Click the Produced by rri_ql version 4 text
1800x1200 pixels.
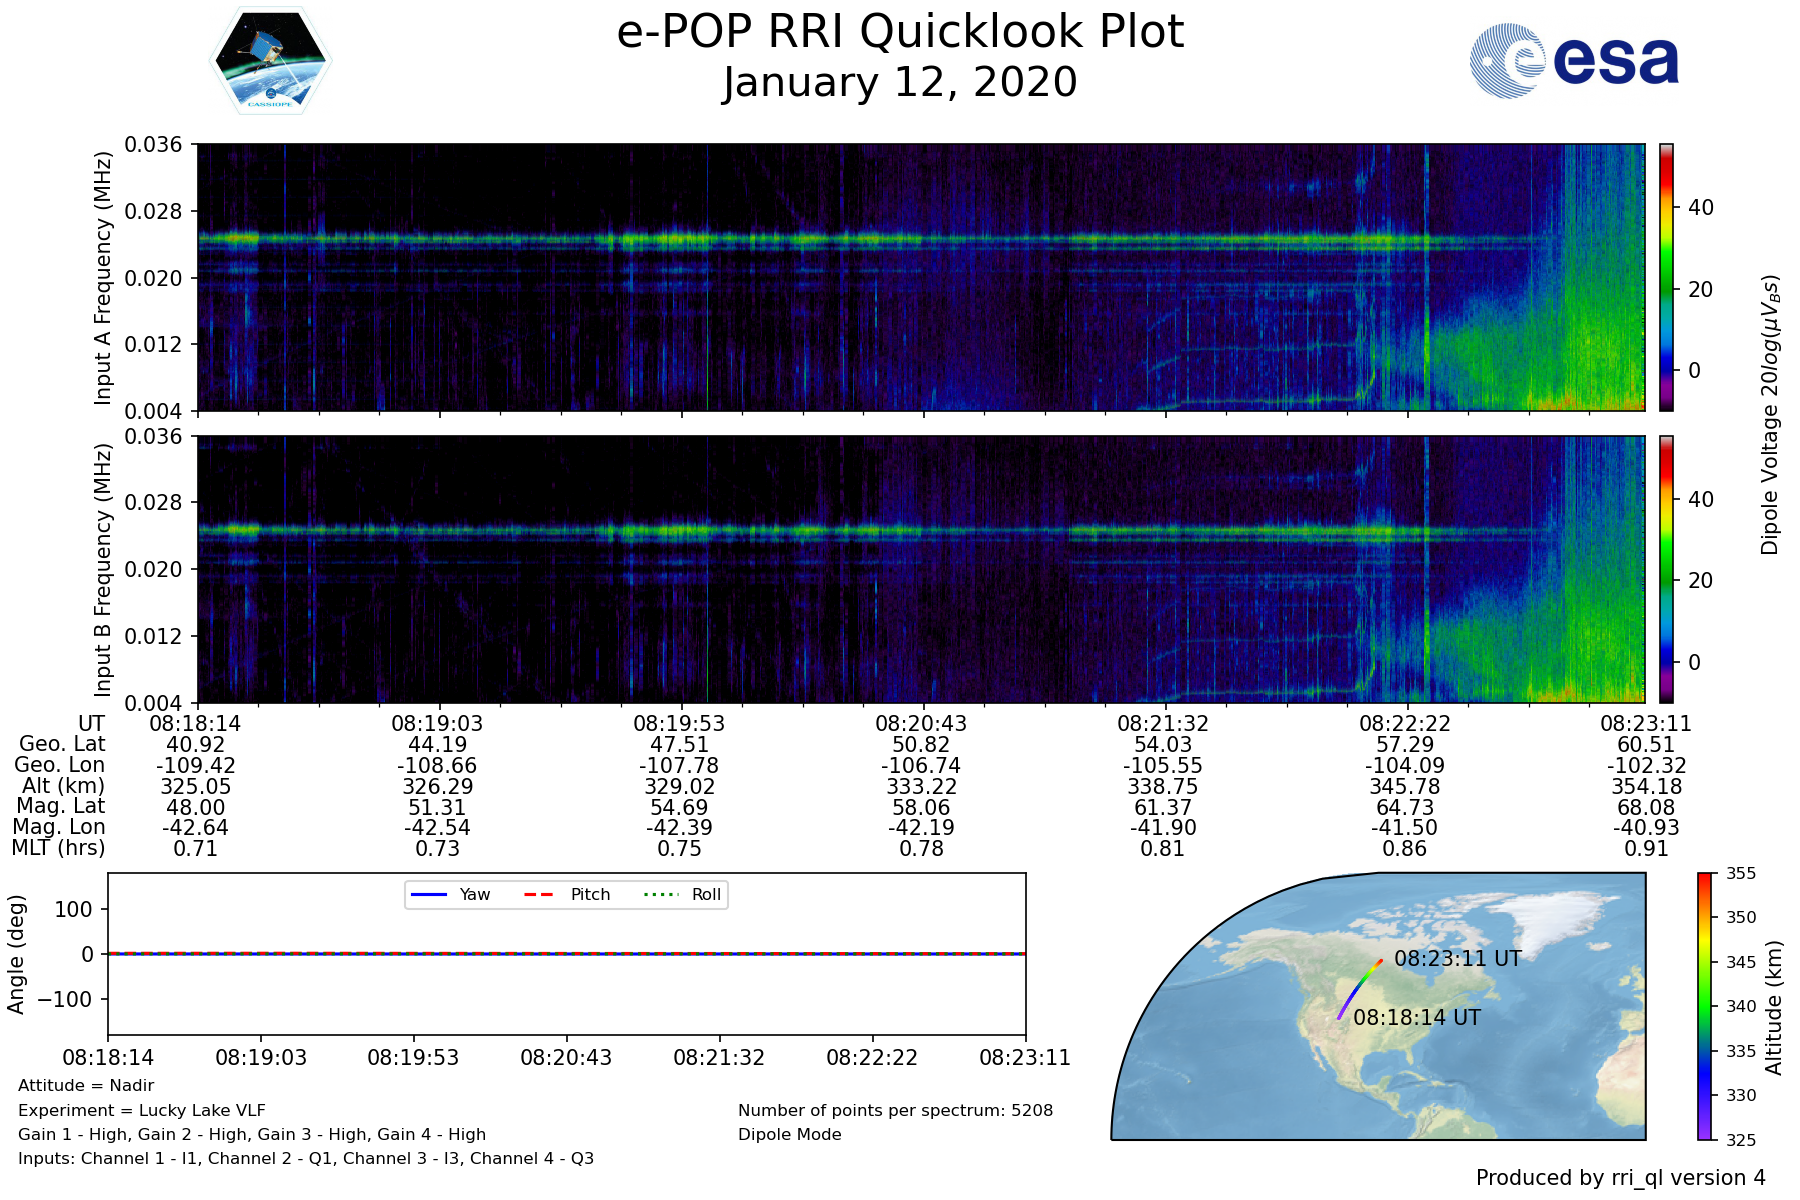point(1620,1178)
